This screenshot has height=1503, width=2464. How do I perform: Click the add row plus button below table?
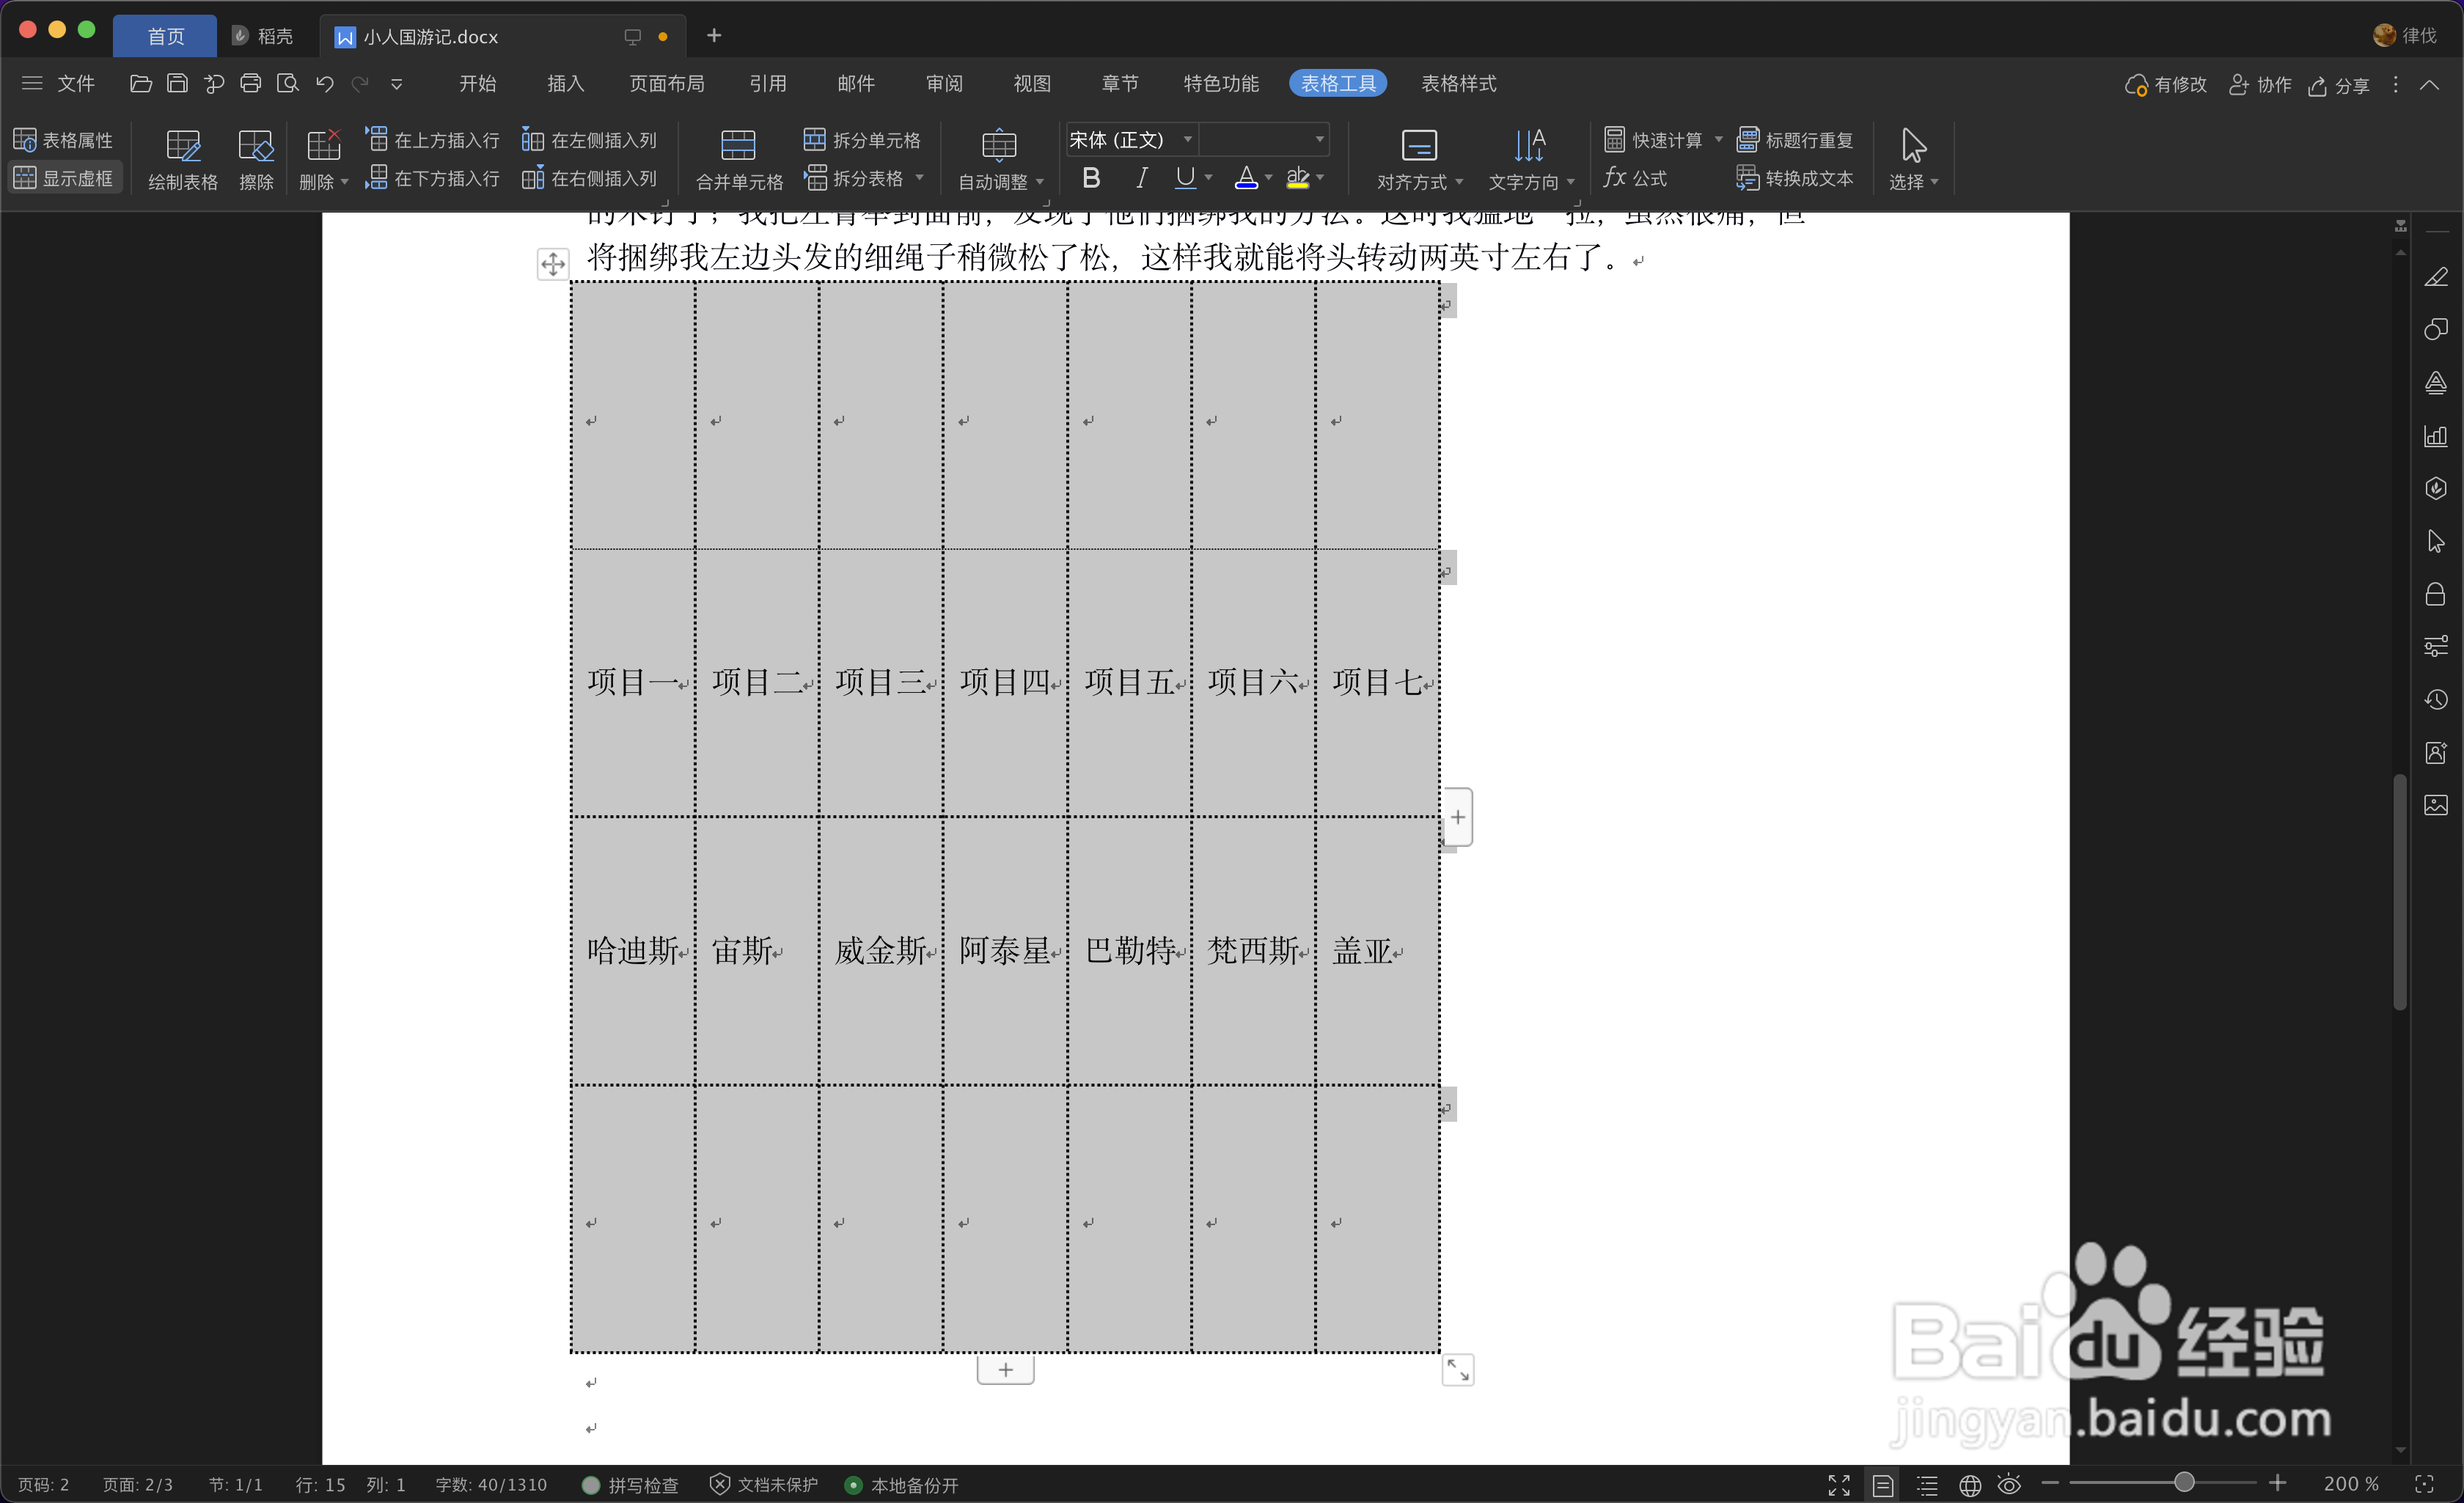tap(1005, 1369)
